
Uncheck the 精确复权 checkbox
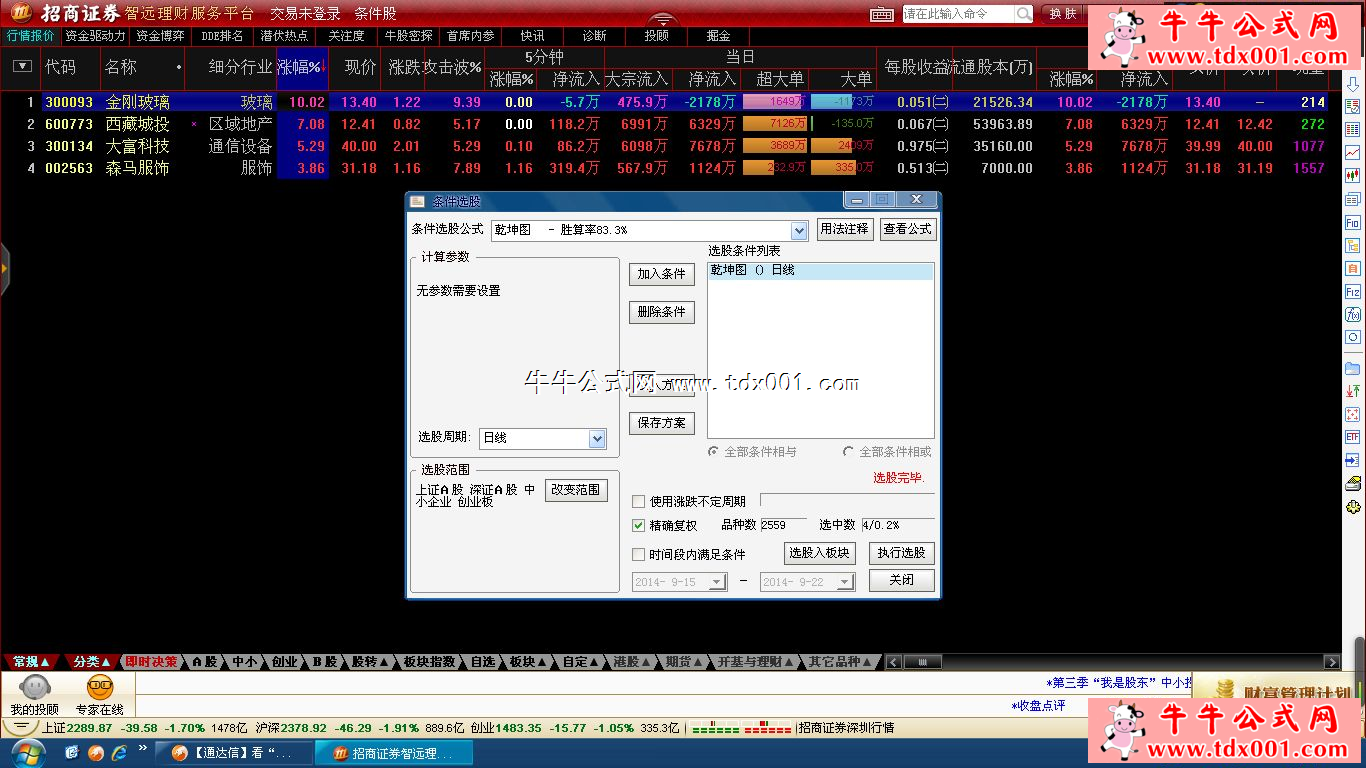639,525
